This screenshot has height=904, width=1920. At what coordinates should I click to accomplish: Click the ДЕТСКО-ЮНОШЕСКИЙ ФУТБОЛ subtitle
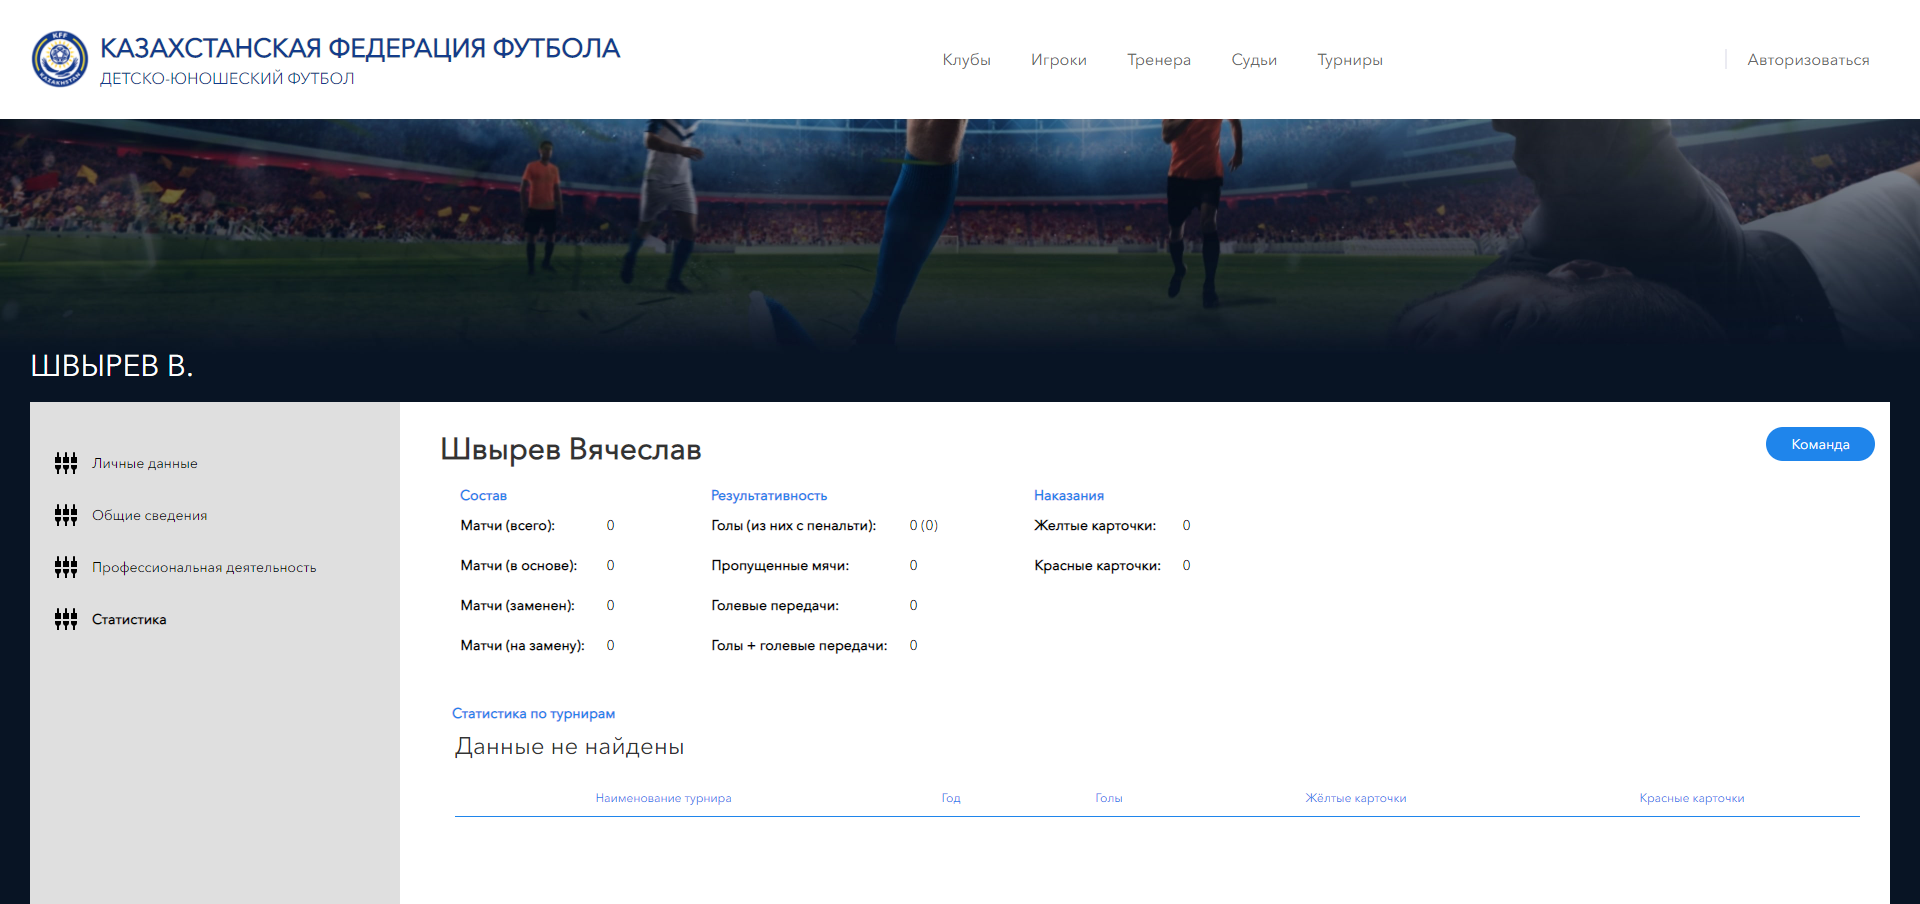[227, 79]
